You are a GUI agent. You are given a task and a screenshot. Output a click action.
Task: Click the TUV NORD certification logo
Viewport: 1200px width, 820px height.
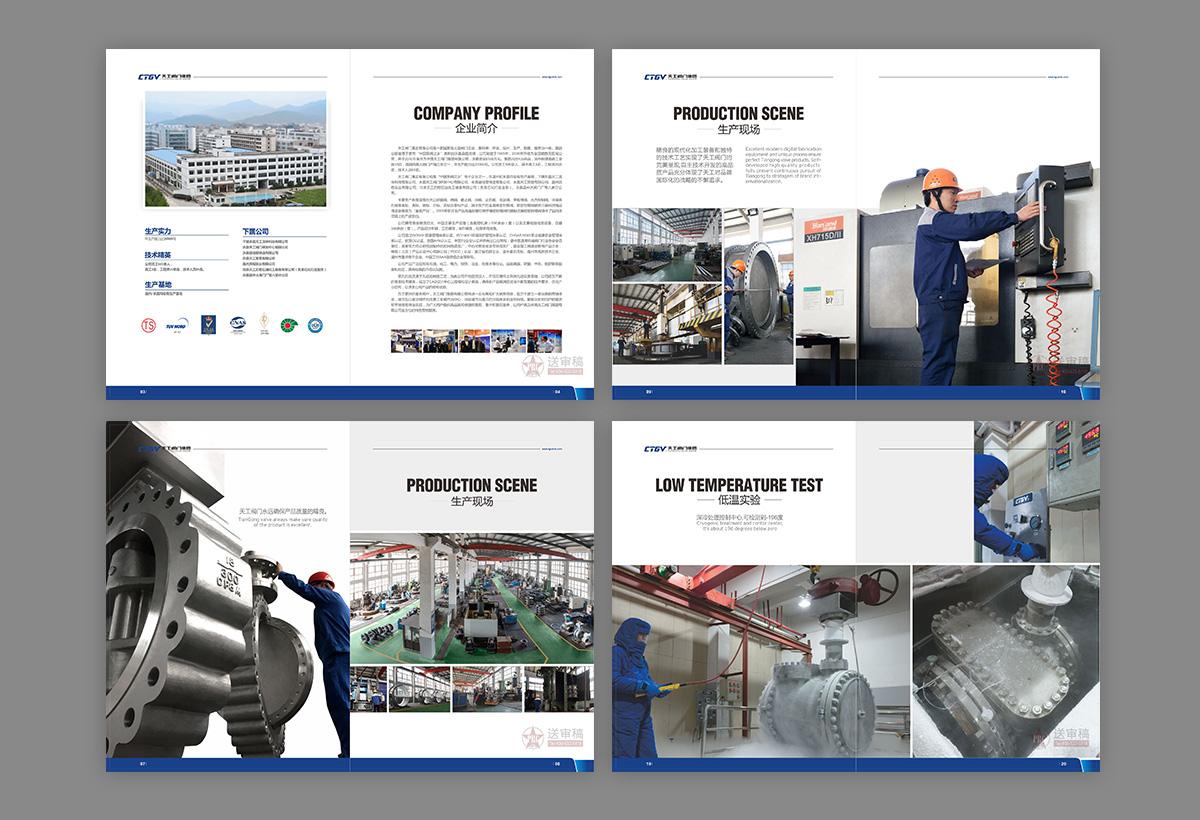pos(178,323)
